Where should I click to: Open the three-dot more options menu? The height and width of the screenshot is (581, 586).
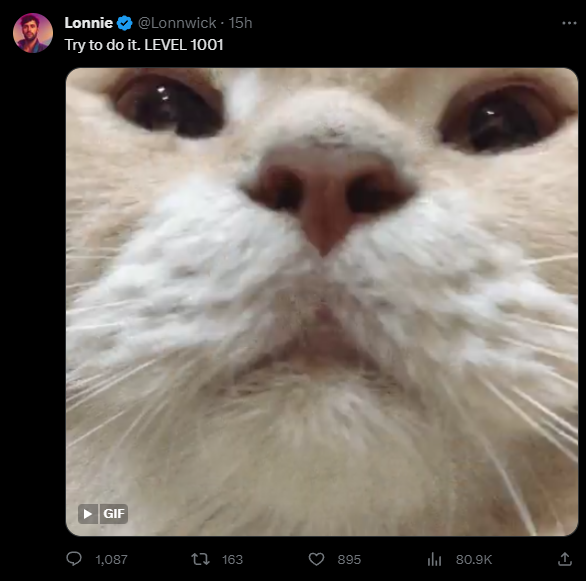pyautogui.click(x=569, y=23)
